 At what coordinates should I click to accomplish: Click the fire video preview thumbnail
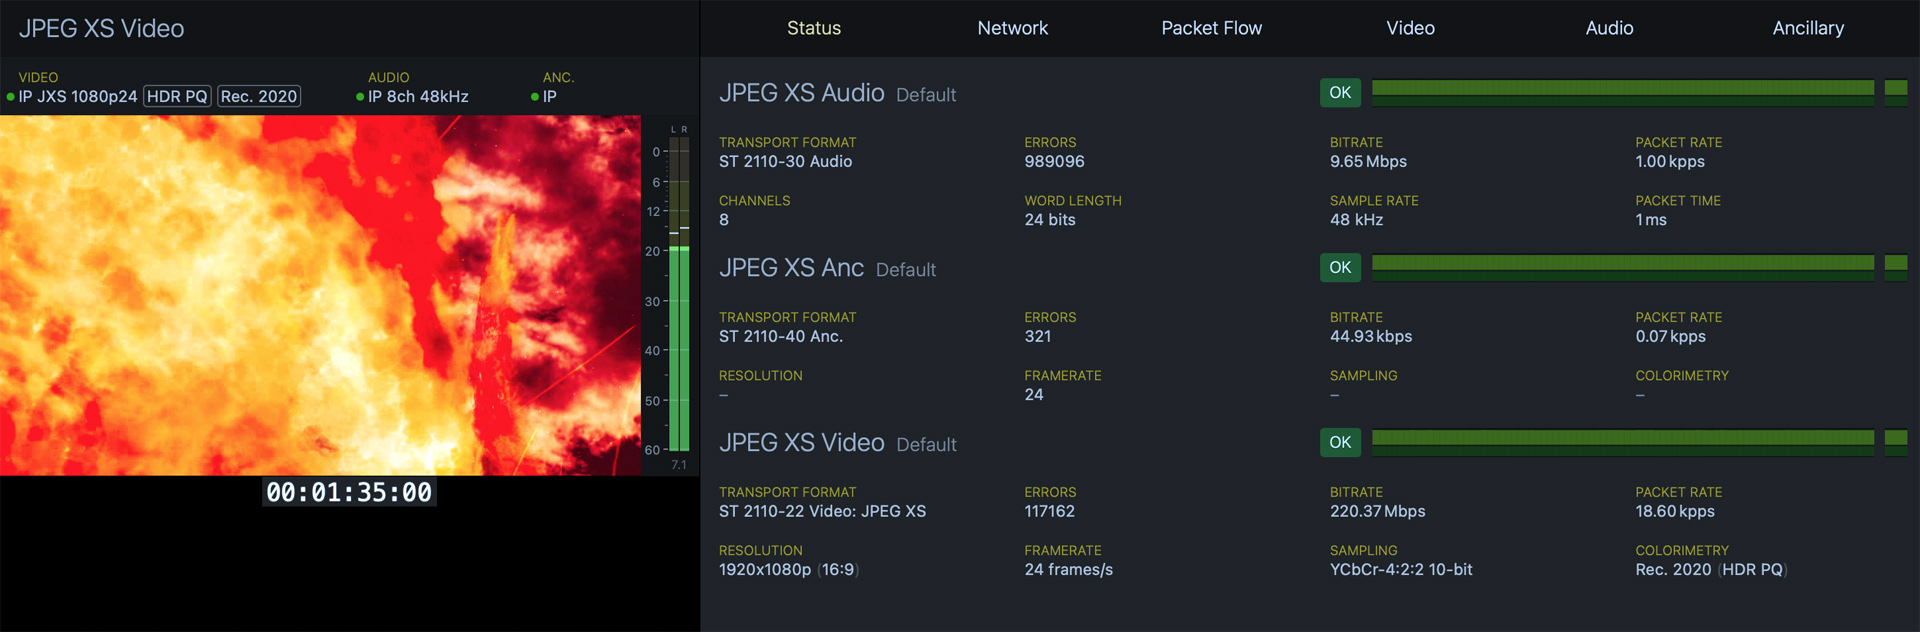pos(320,295)
